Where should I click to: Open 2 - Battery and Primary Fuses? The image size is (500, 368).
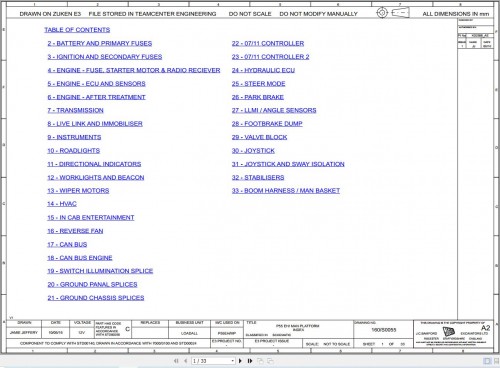pos(100,43)
